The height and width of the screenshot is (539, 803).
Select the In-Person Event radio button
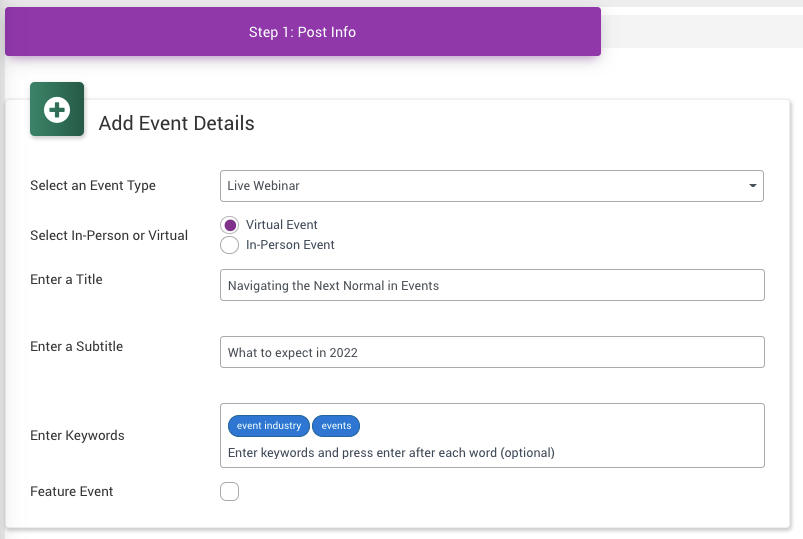(229, 245)
